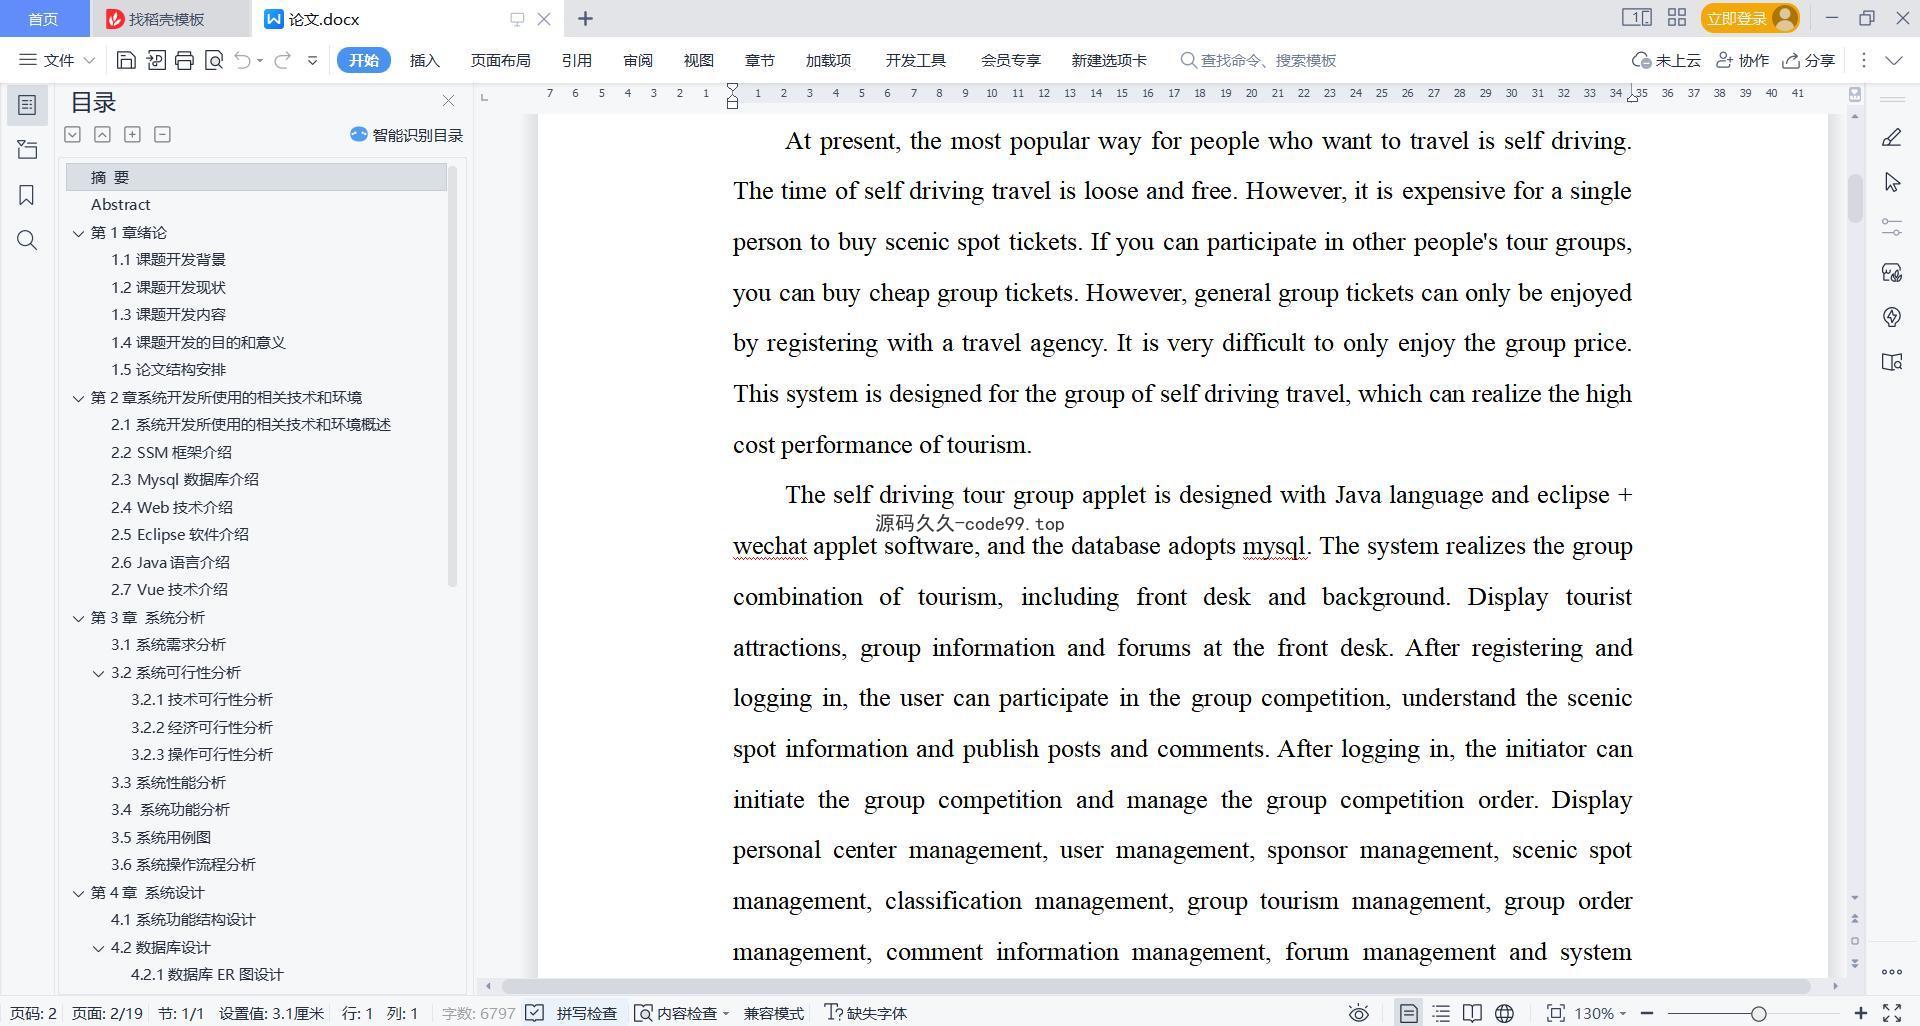
Task: Collapse 第1章绪论 tree node
Action: [x=78, y=233]
